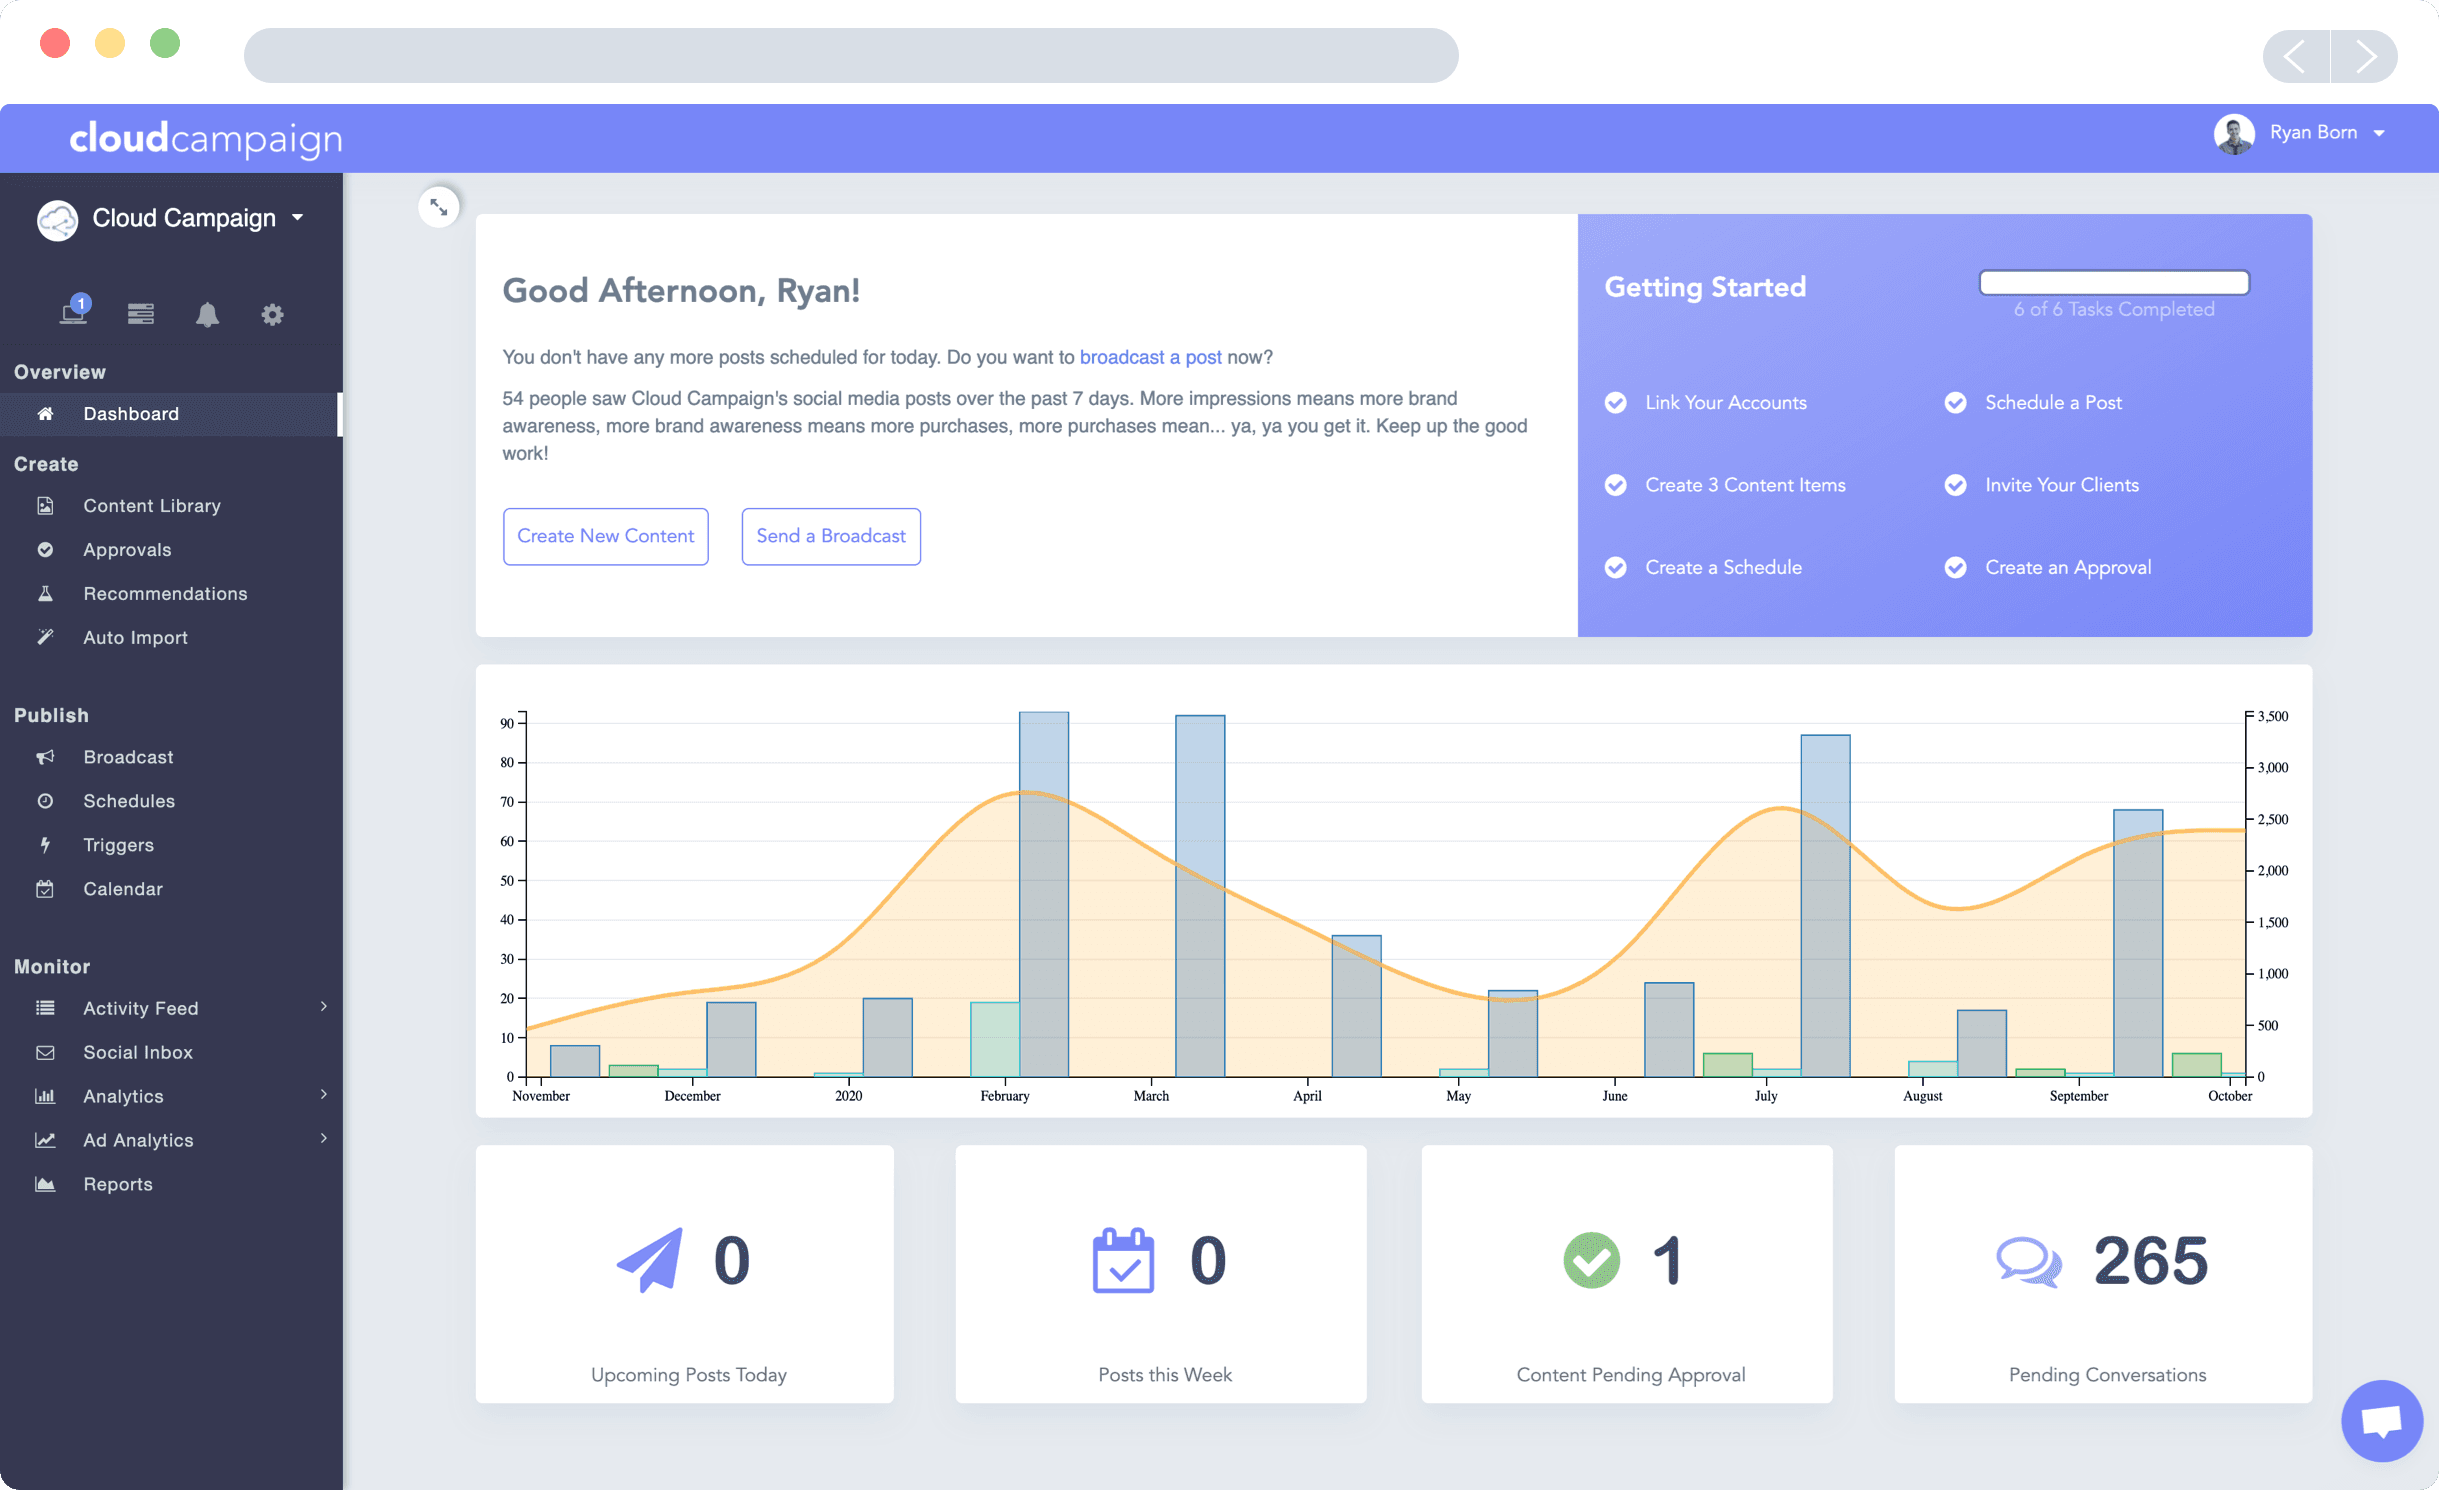Click the expand arrows icon near dashboard
The width and height of the screenshot is (2439, 1490).
click(439, 208)
